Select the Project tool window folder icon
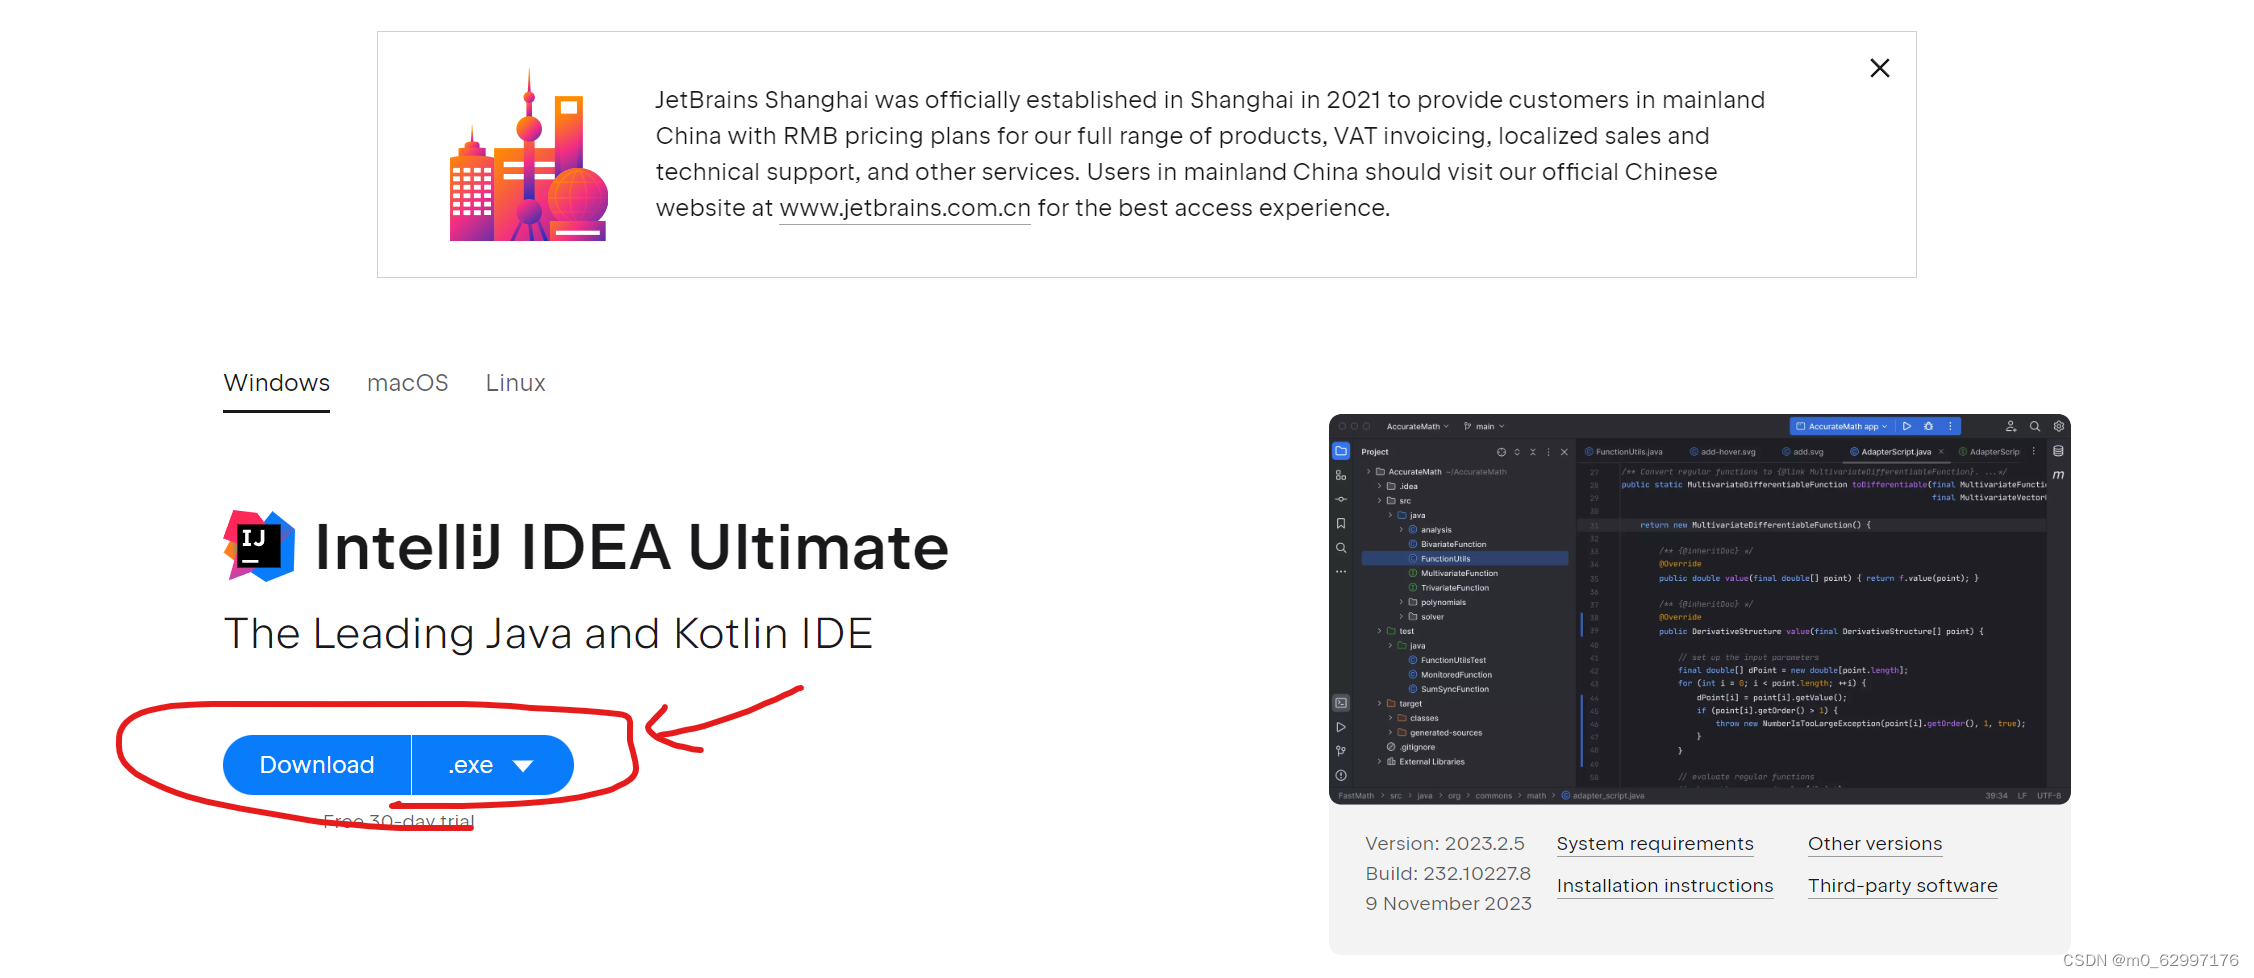 coord(1341,451)
